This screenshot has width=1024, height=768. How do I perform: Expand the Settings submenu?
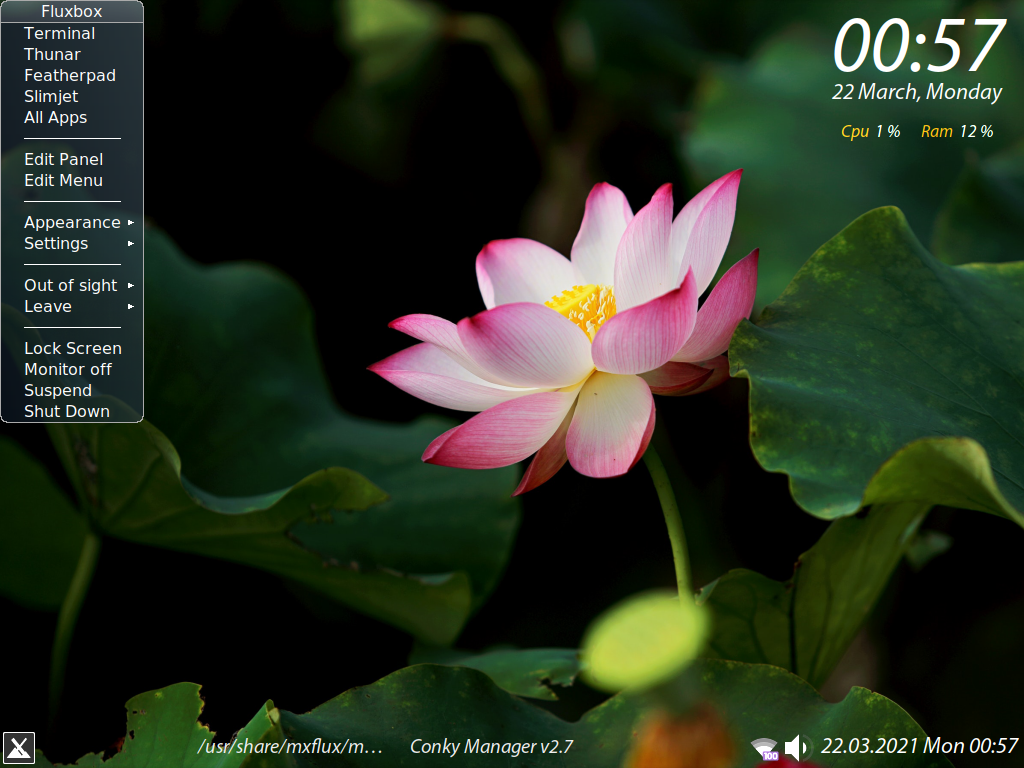(72, 244)
